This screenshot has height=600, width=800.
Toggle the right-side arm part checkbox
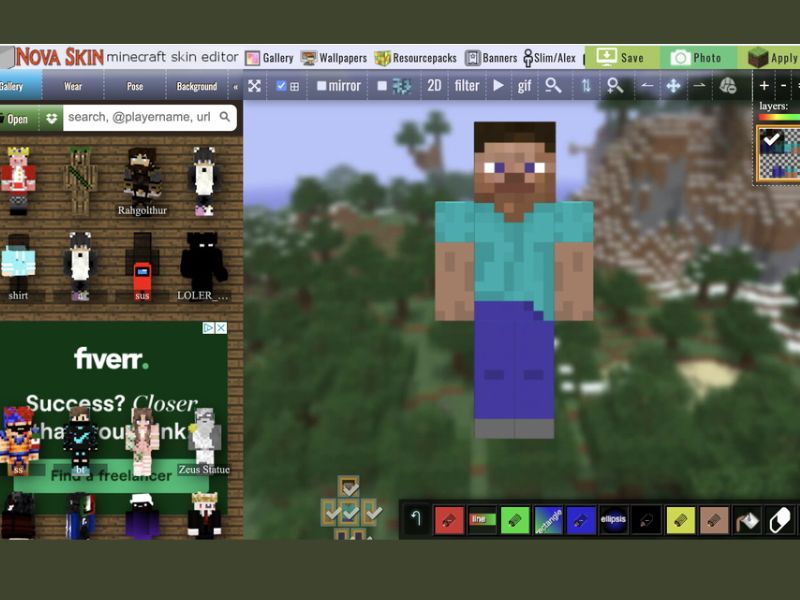(x=369, y=512)
